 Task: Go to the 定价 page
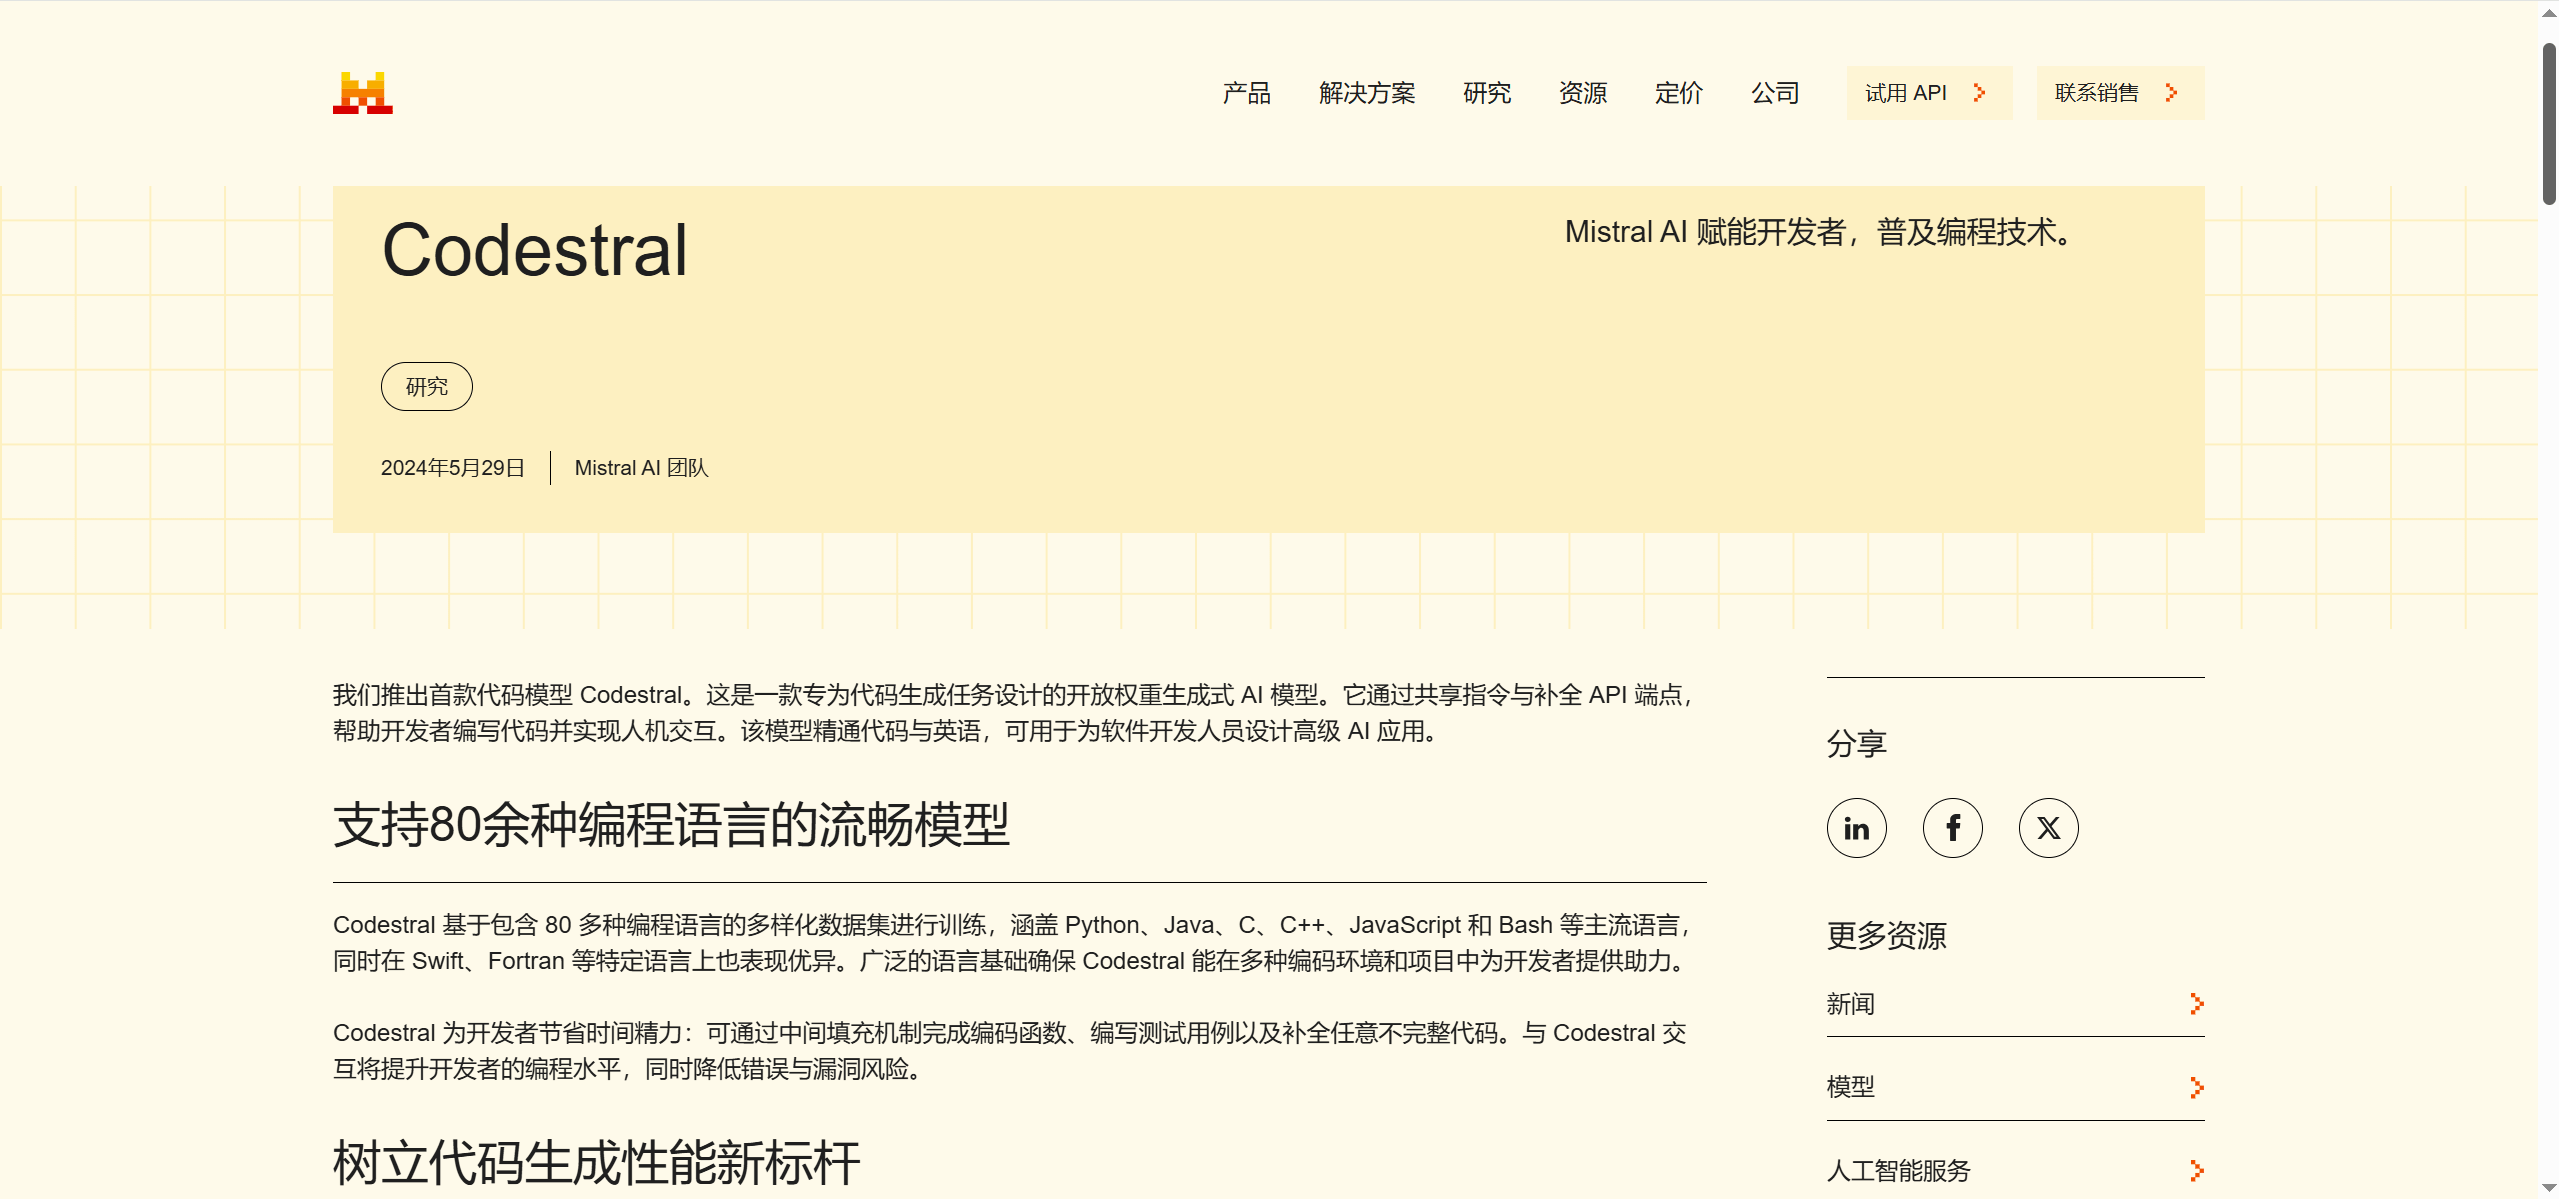click(1679, 93)
